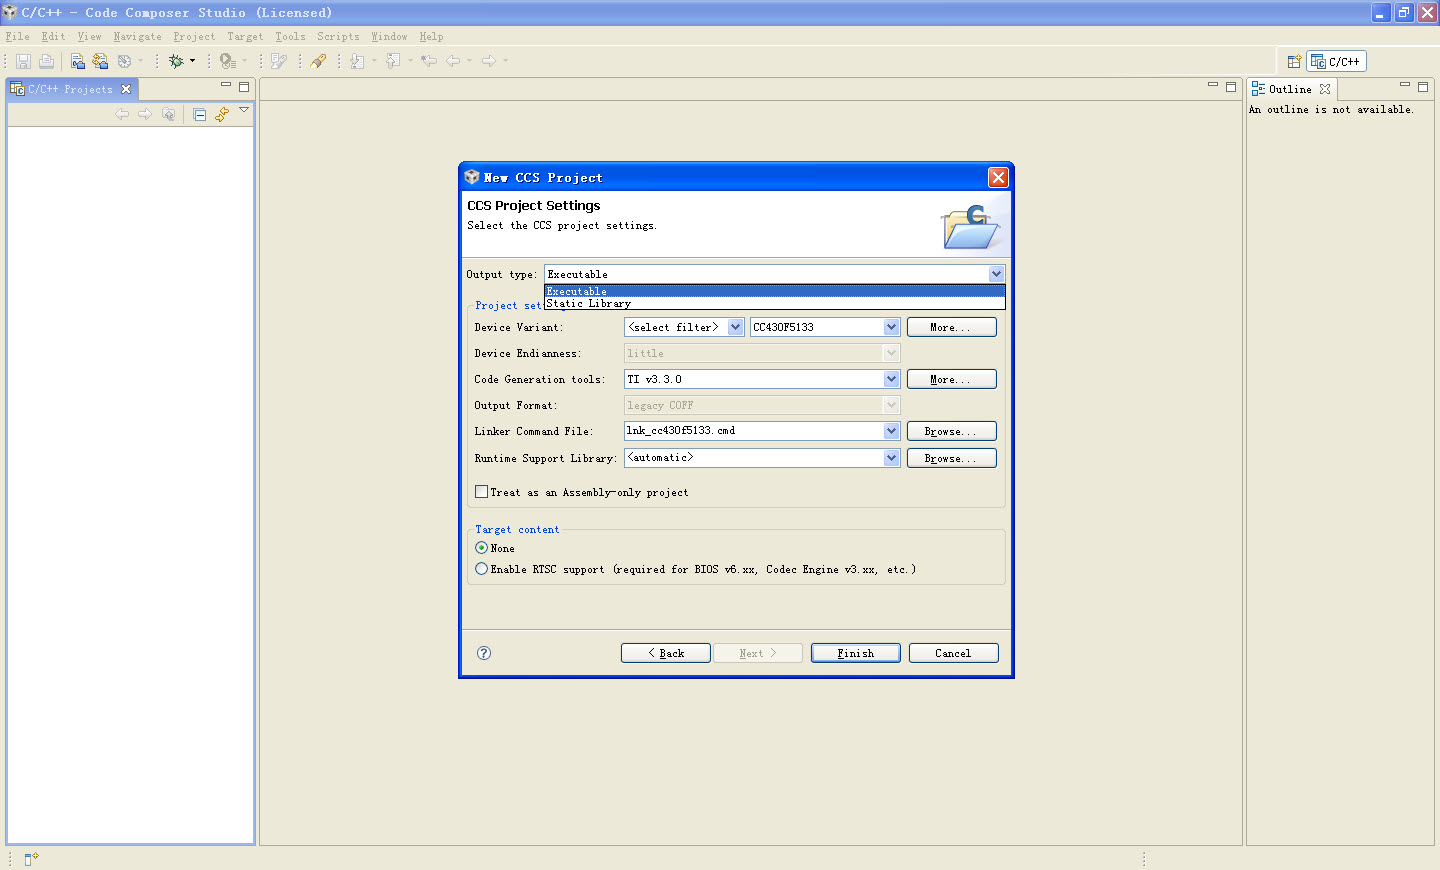Click More... beside Device Variant
1440x870 pixels.
pyautogui.click(x=952, y=327)
